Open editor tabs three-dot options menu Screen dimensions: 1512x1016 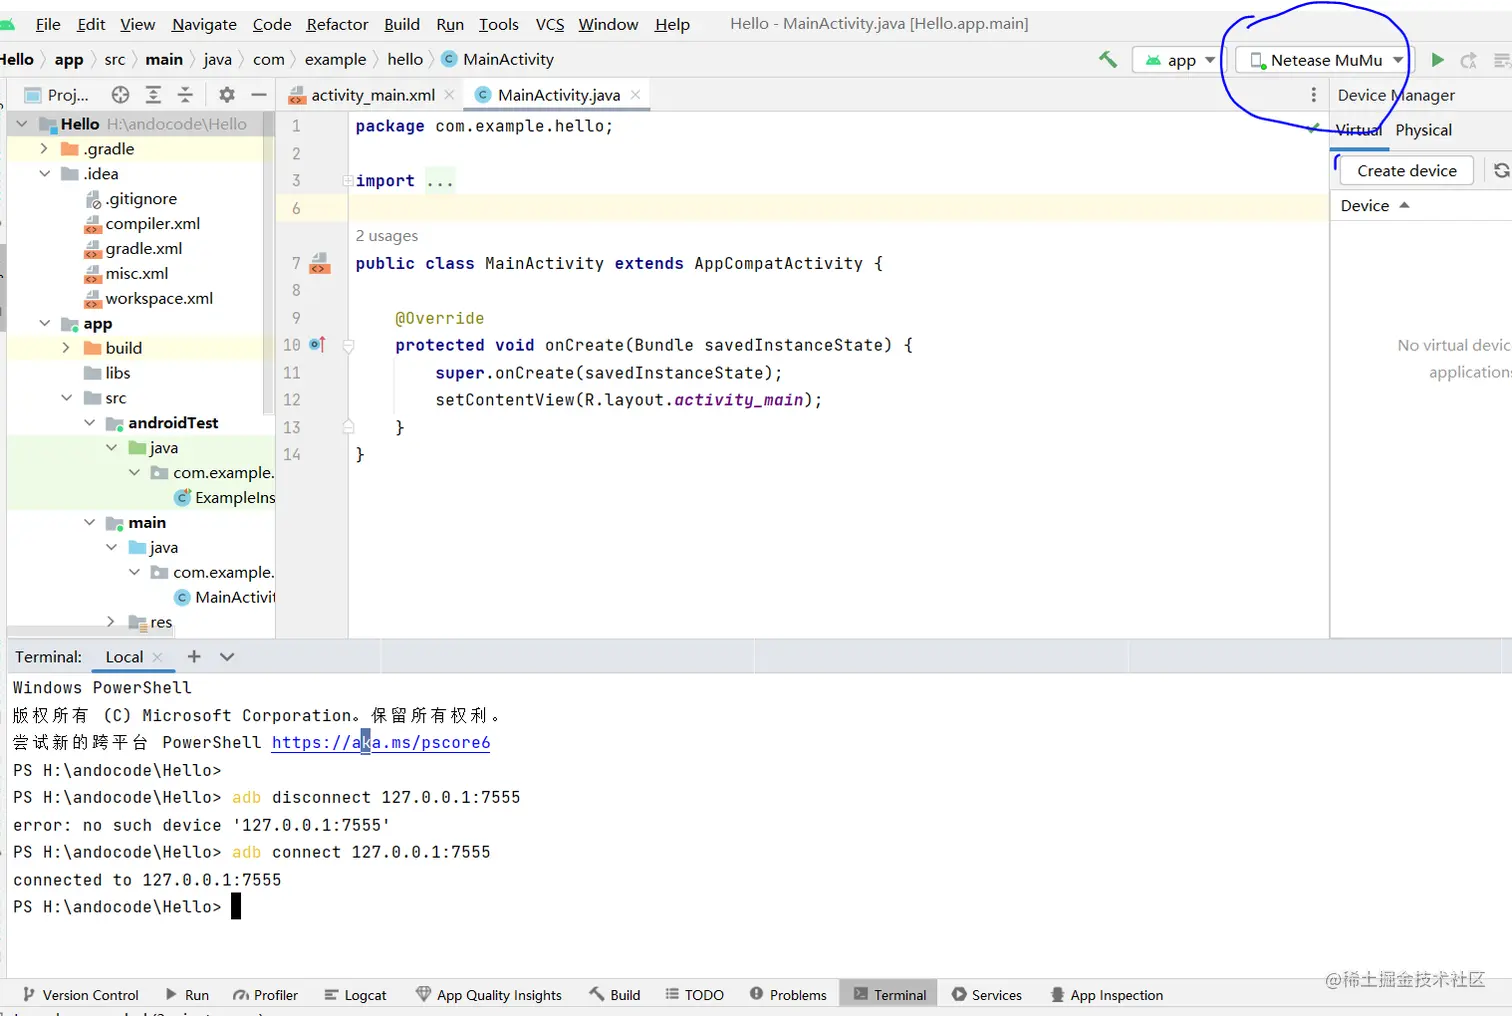tap(1313, 95)
